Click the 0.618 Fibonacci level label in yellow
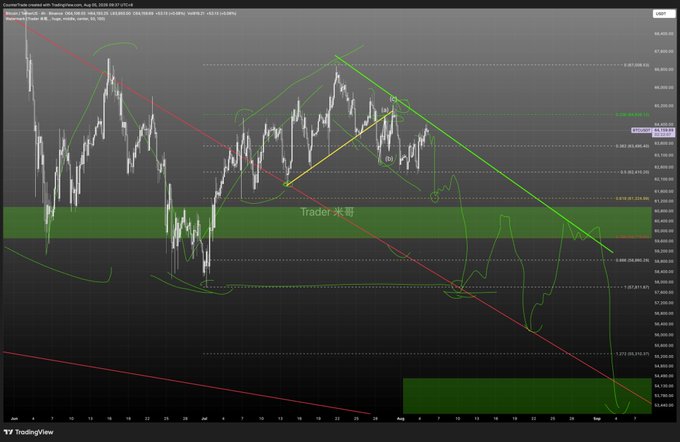Viewport: 680px width, 442px height. [x=632, y=198]
